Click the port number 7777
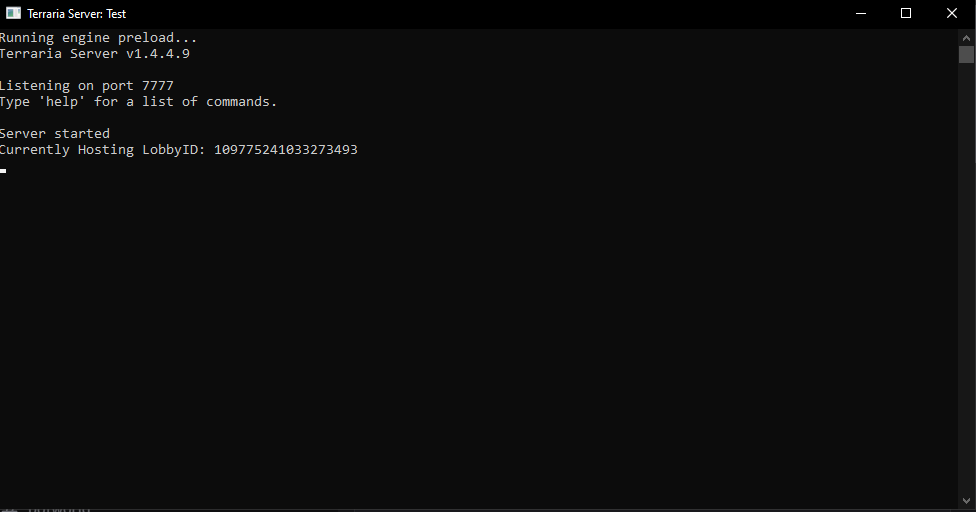976x512 pixels. 158,86
